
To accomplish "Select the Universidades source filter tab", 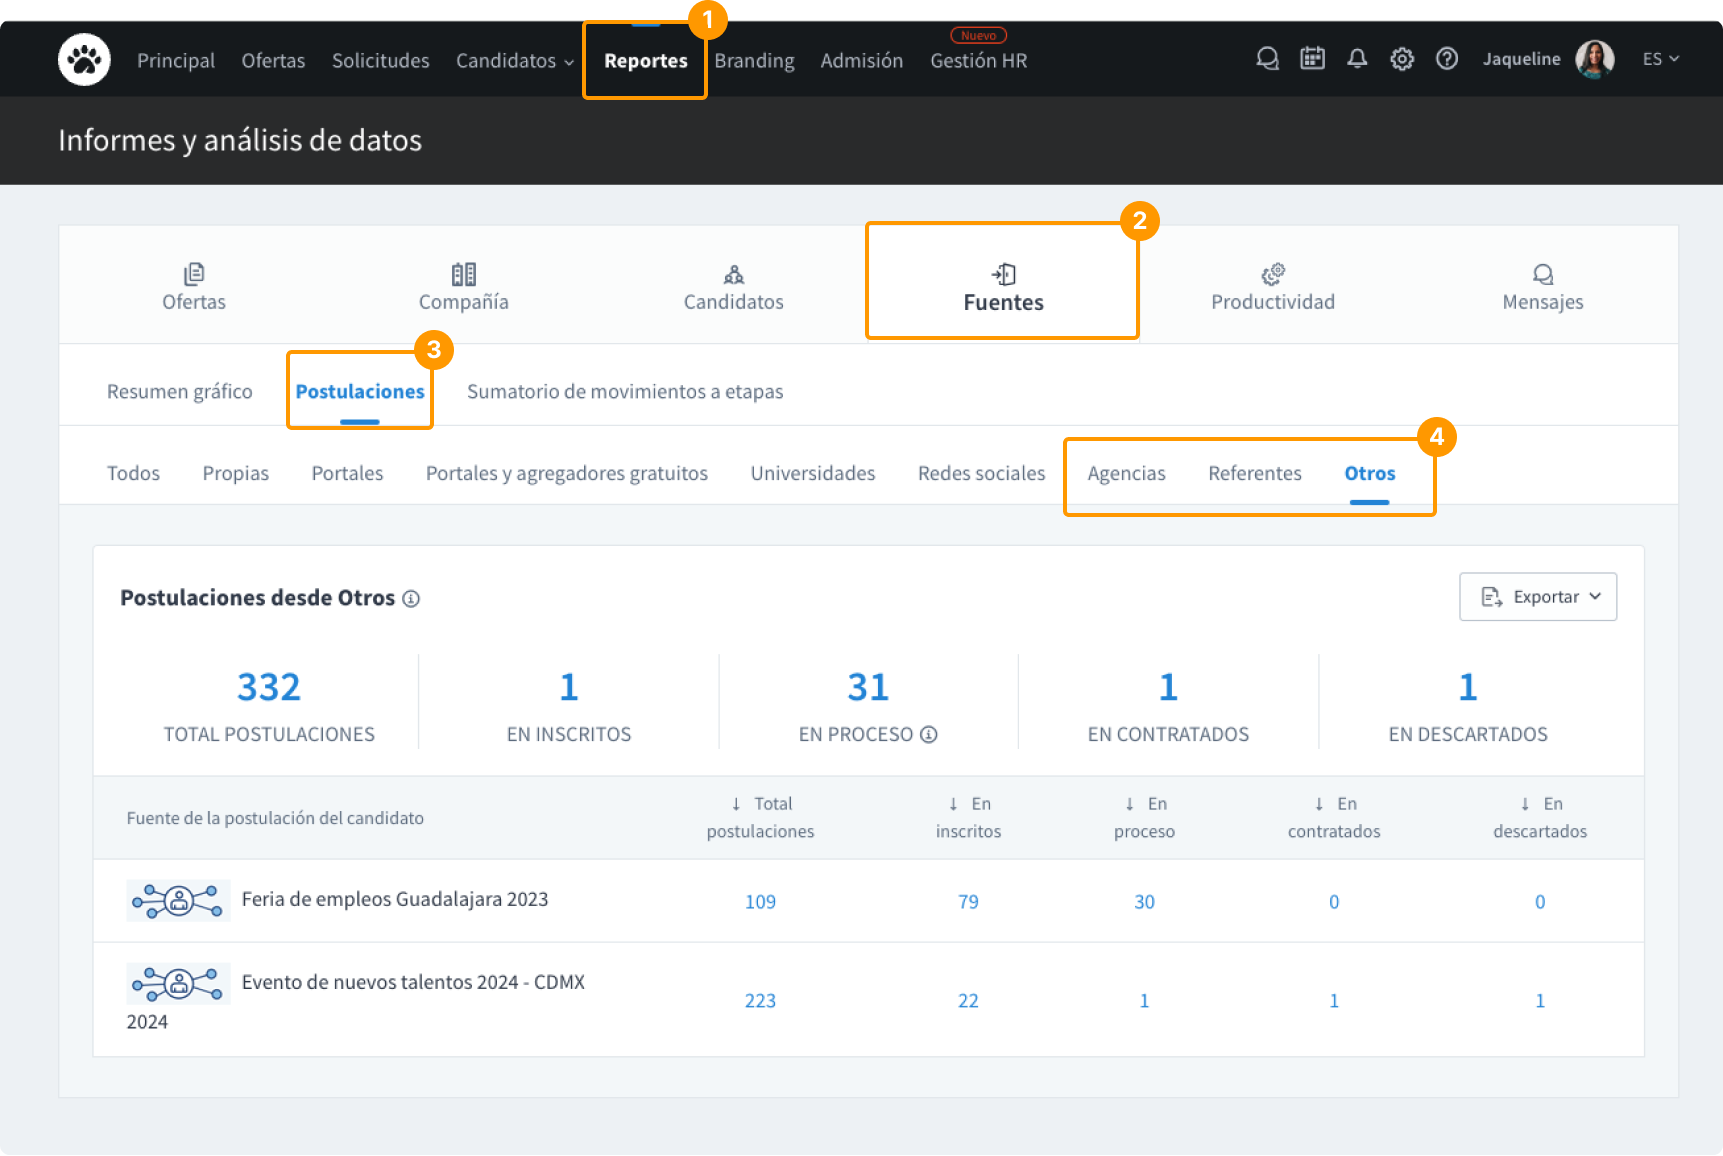I will coord(812,474).
